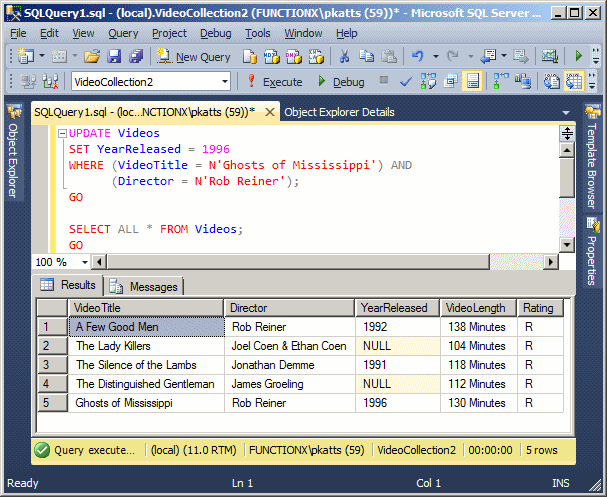Click the New Query button
Screen dimensions: 607x497
click(x=194, y=57)
